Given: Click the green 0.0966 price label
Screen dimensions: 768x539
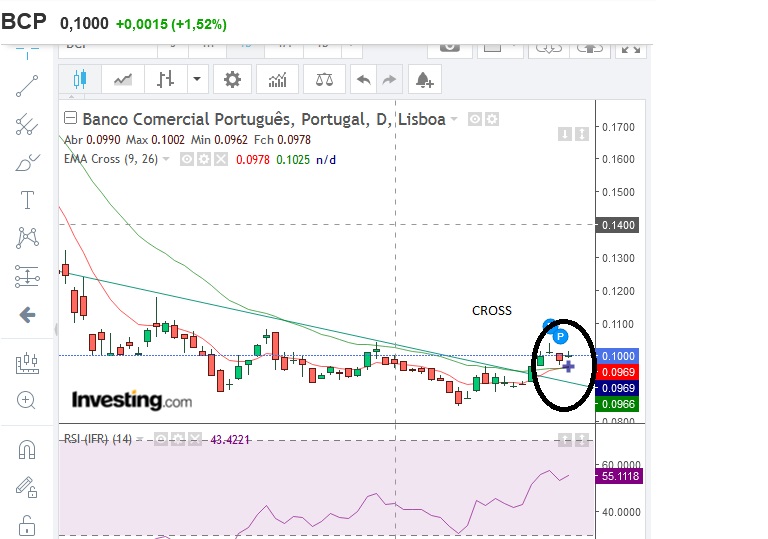Looking at the screenshot, I should click(617, 404).
